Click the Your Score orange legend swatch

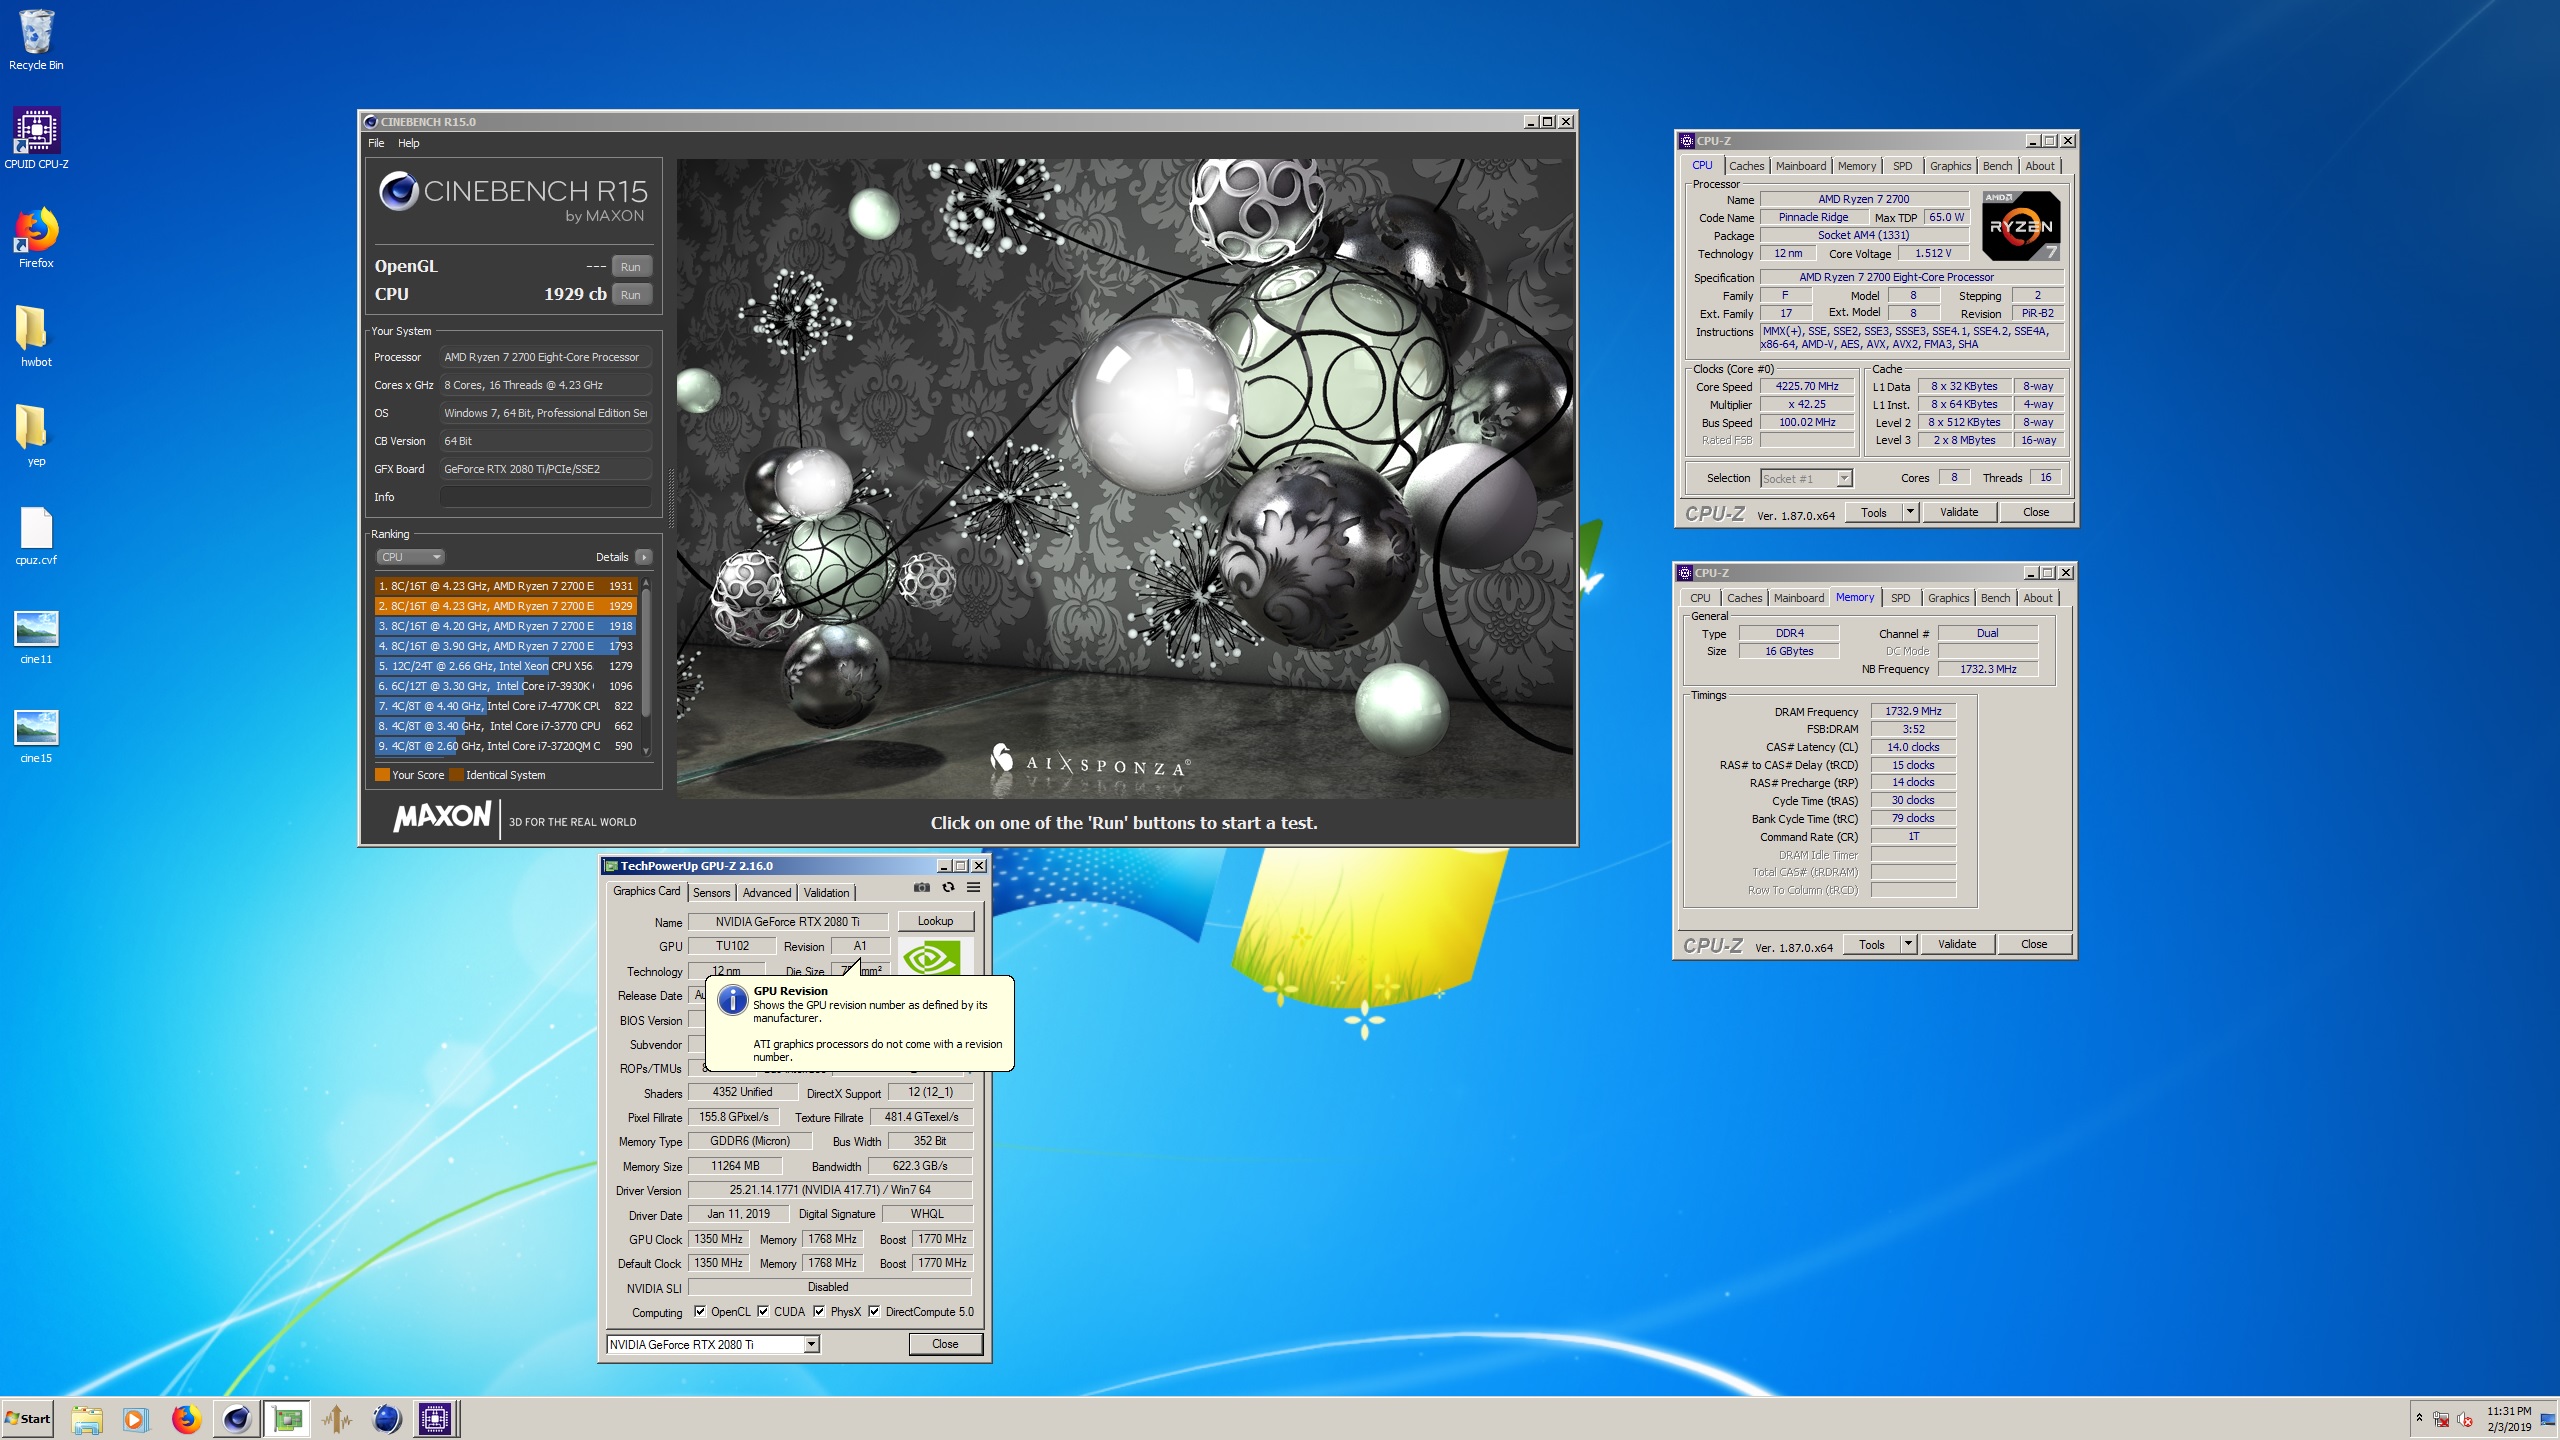click(382, 775)
